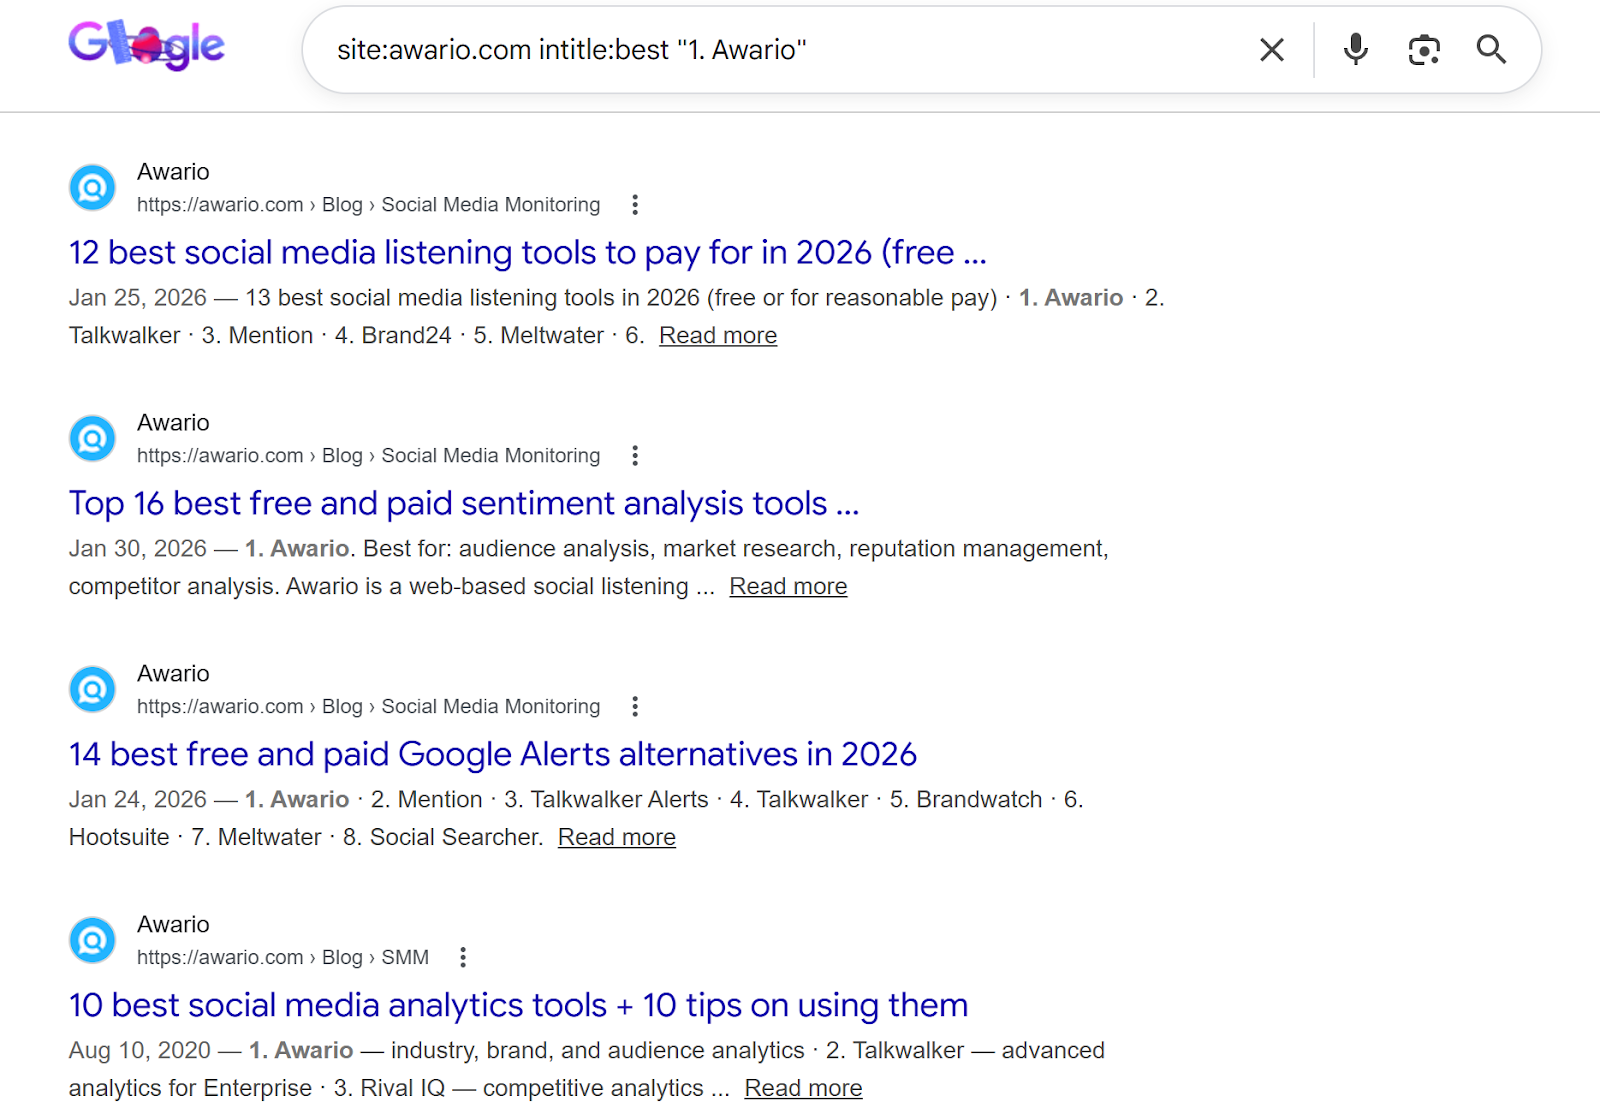Click Read more under analytics tools snippet
The height and width of the screenshot is (1120, 1600).
point(802,1089)
